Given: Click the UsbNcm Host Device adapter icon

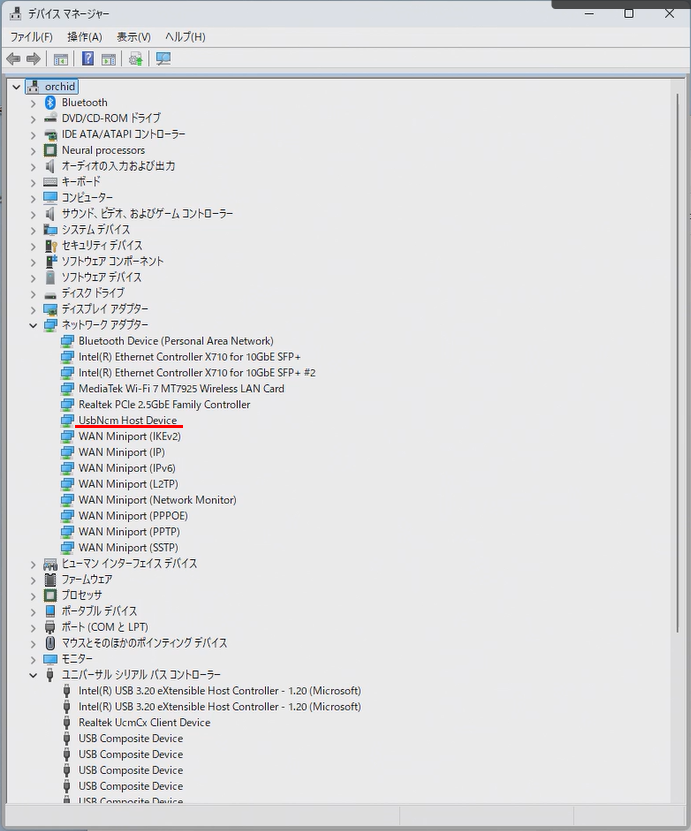Looking at the screenshot, I should 67,420.
